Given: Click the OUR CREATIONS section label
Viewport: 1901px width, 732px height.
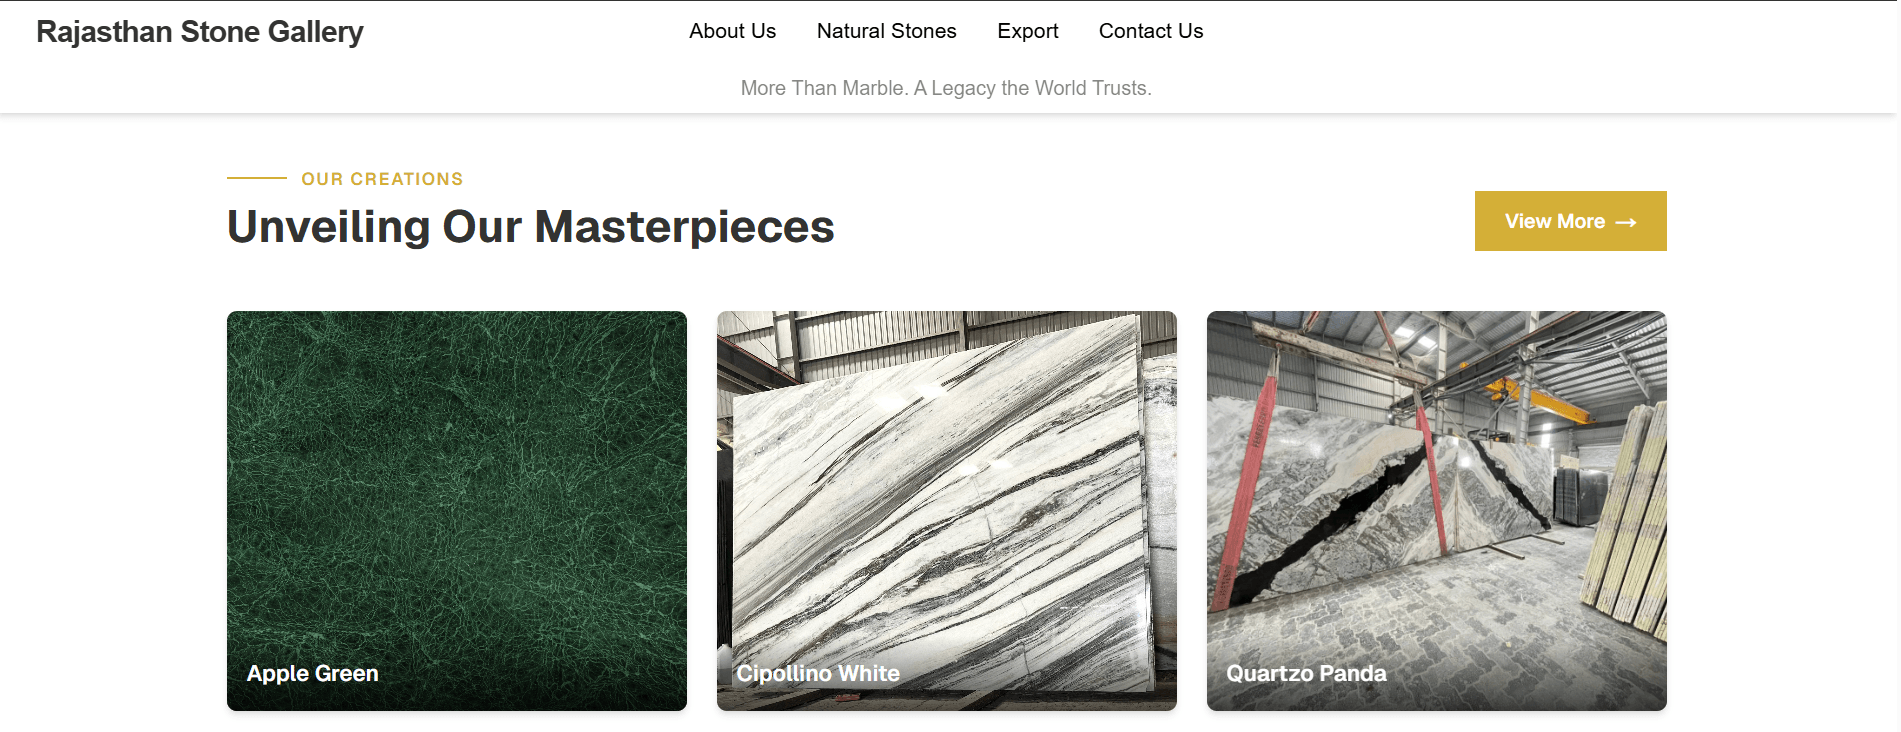Looking at the screenshot, I should pyautogui.click(x=382, y=179).
